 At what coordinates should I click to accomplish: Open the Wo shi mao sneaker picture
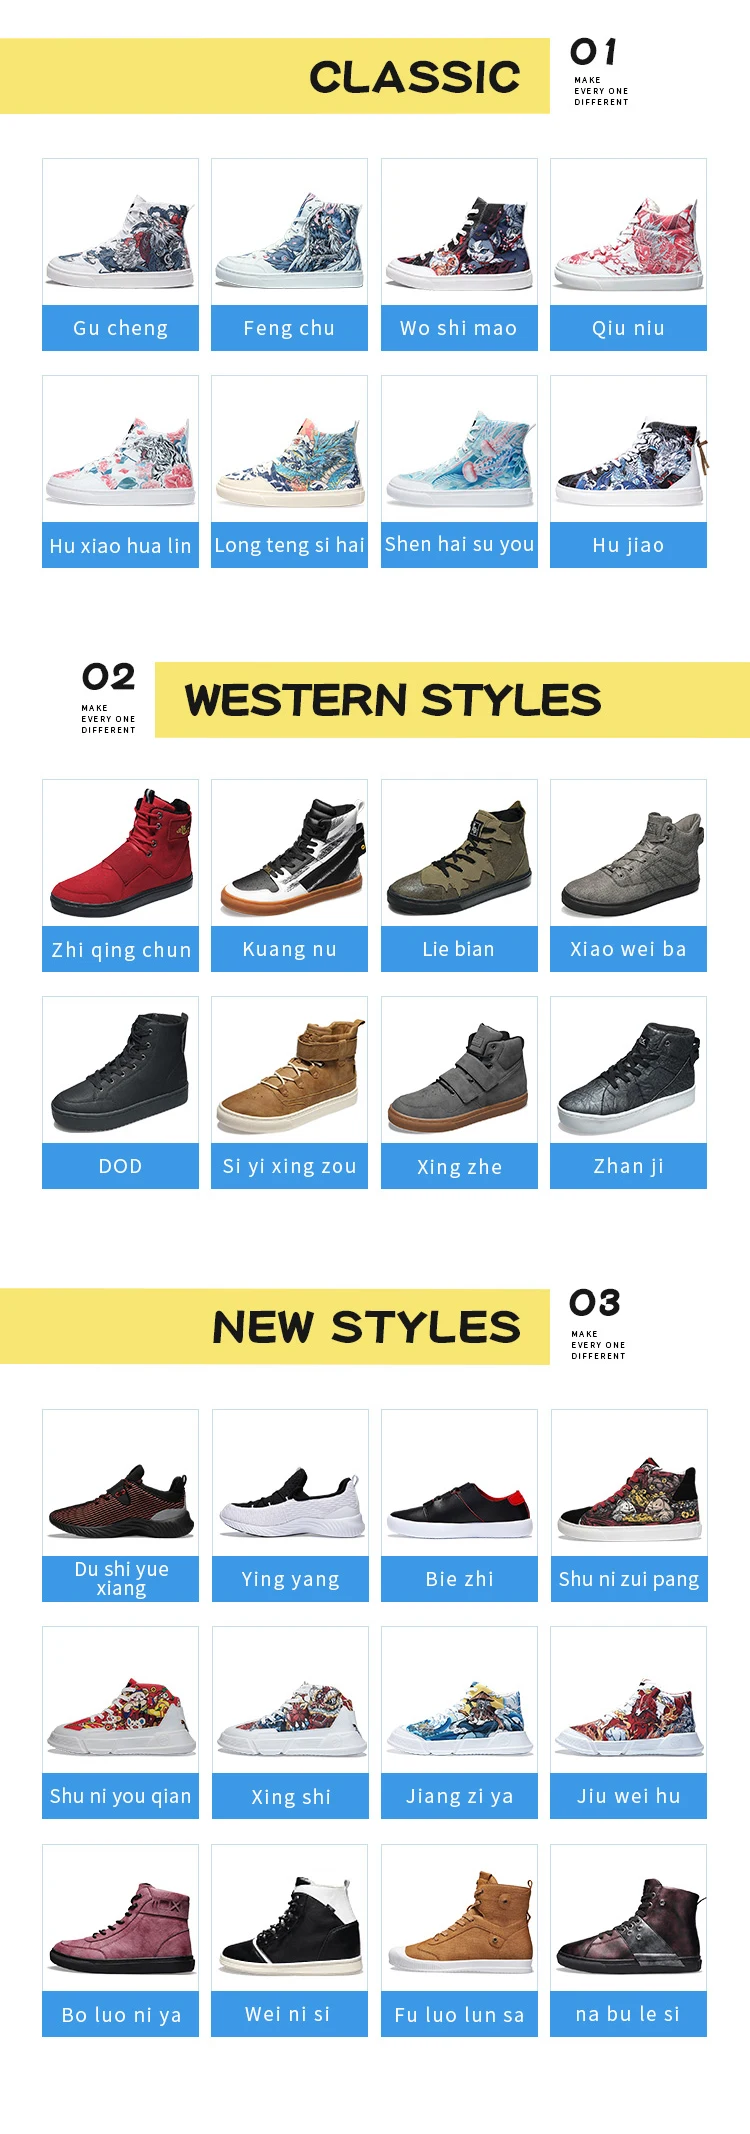point(459,232)
